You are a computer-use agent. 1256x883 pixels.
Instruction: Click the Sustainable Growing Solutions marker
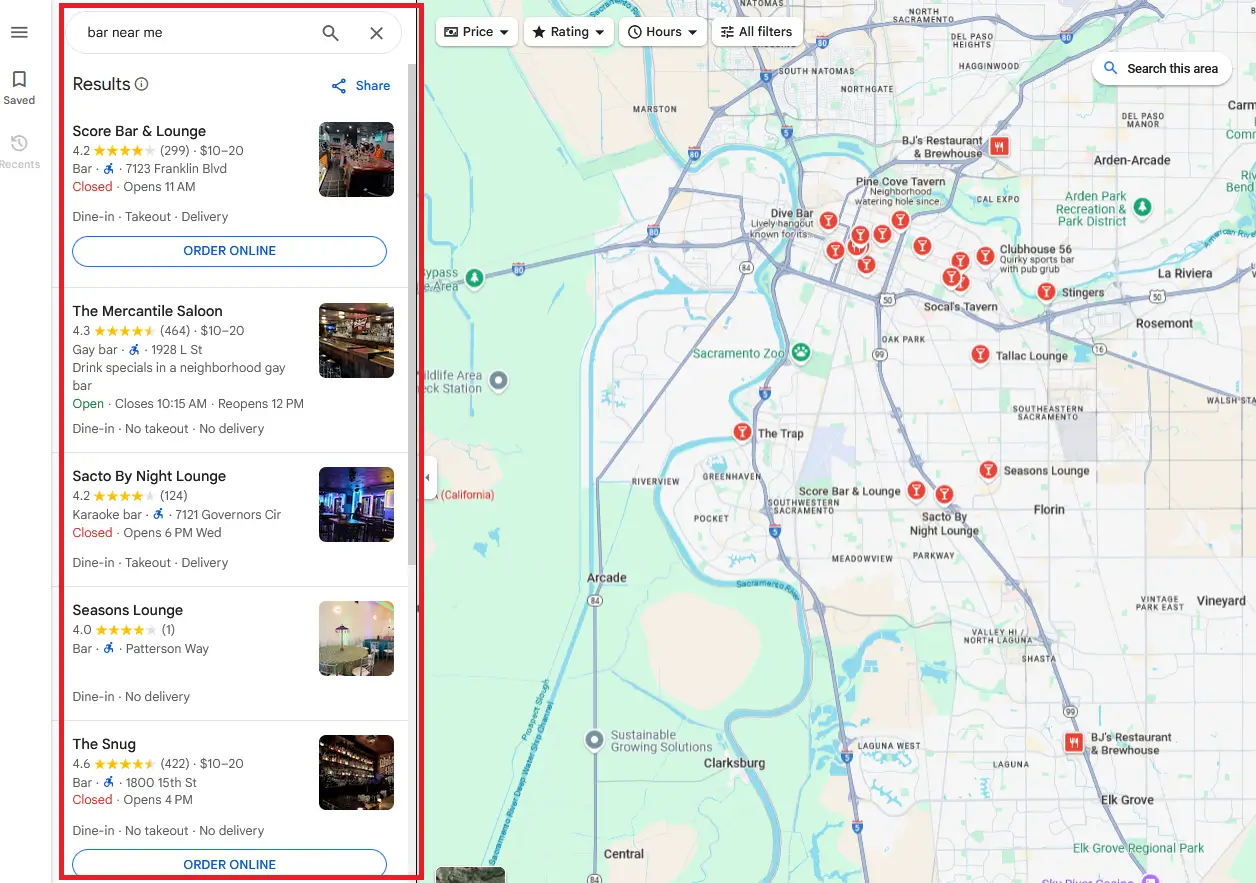point(595,740)
